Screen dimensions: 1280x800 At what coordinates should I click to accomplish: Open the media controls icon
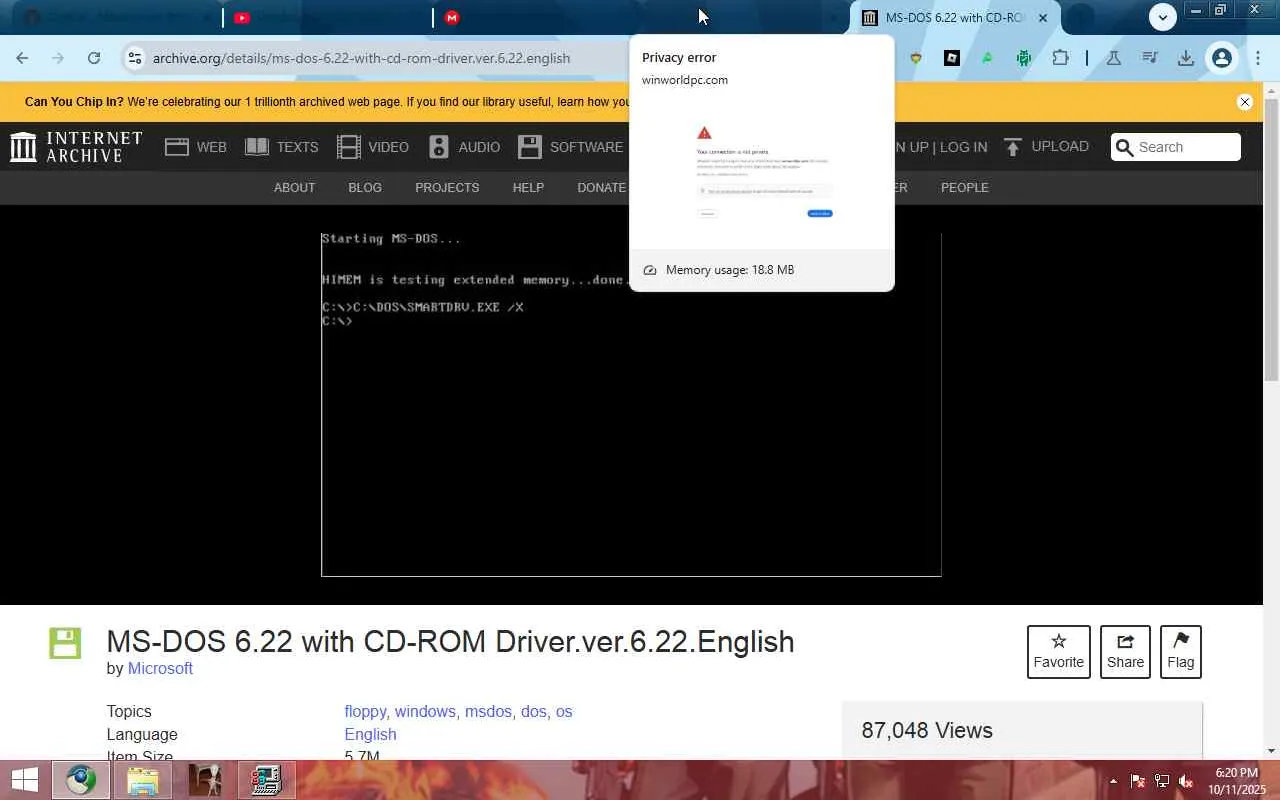1150,58
